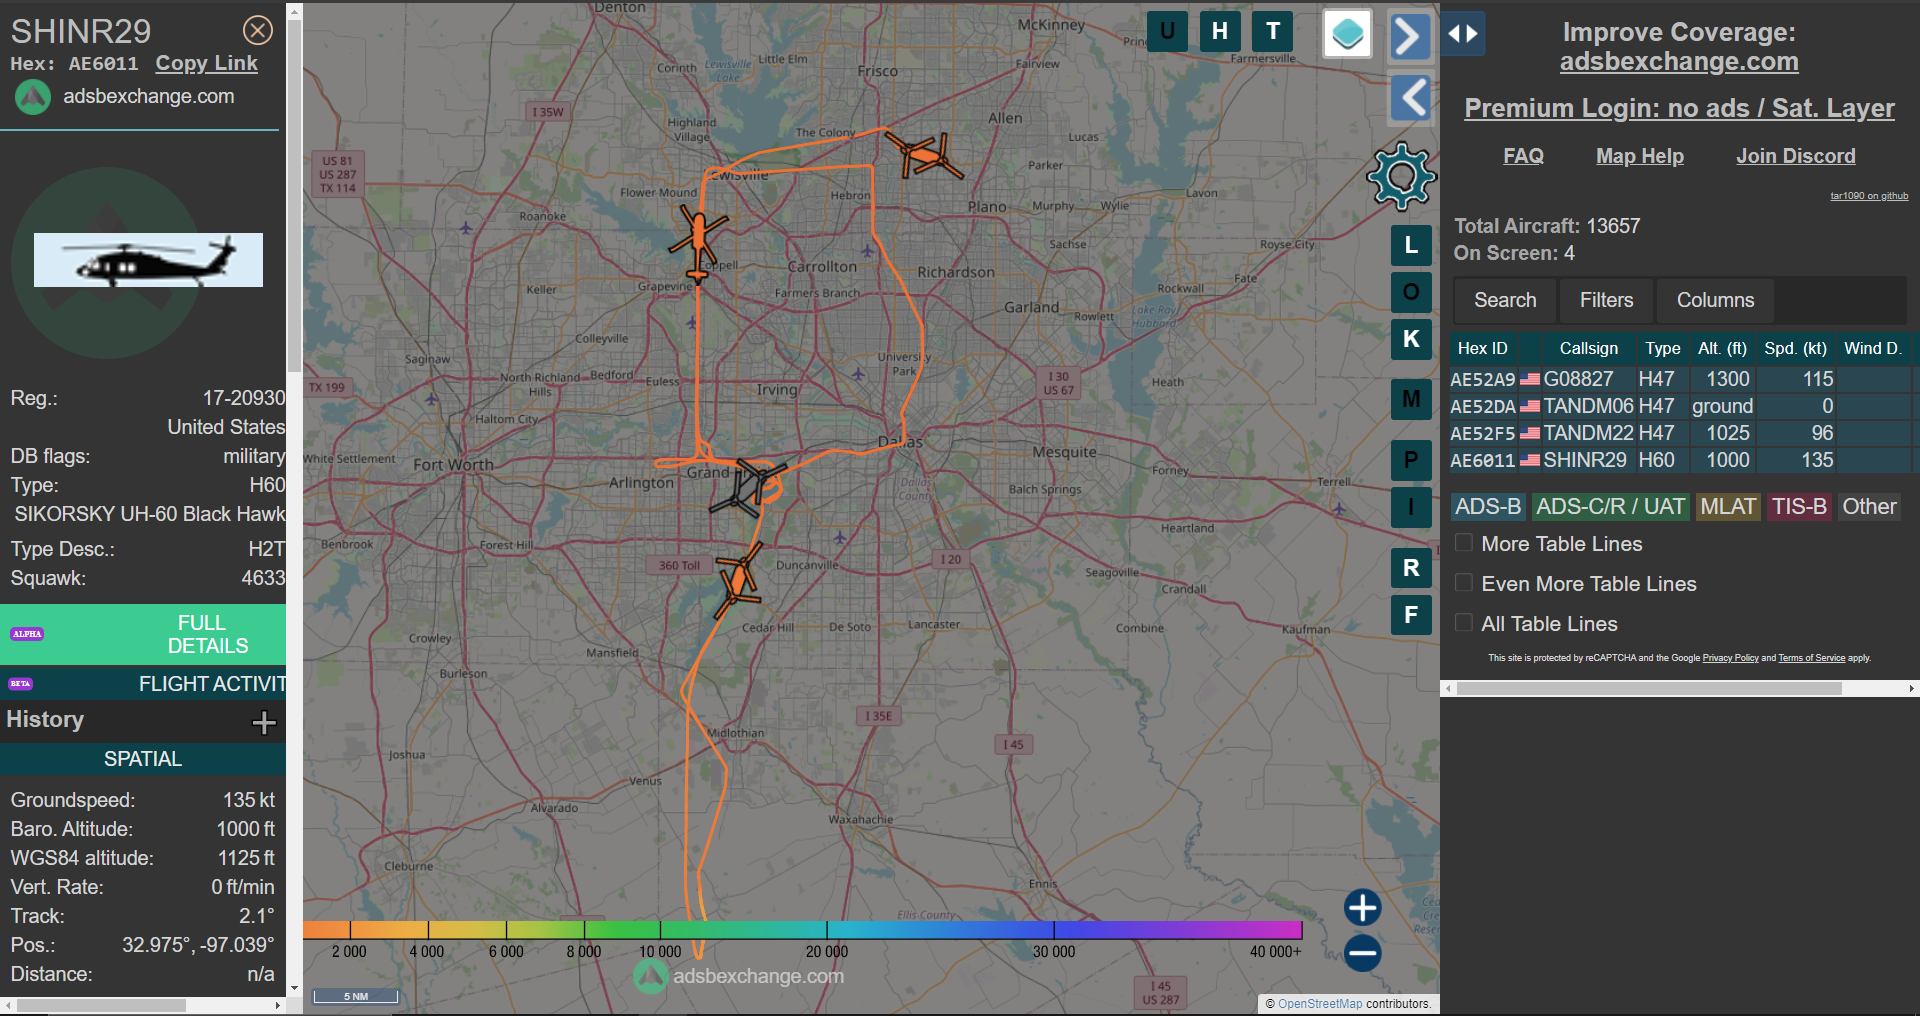This screenshot has width=1920, height=1016.
Task: Open tar1090 on github link
Action: tap(1869, 196)
